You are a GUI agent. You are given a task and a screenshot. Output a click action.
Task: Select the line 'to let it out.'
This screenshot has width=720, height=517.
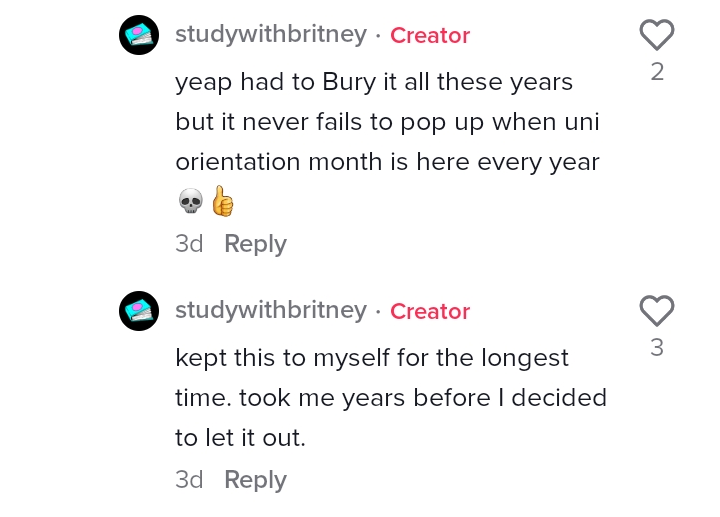pos(240,438)
